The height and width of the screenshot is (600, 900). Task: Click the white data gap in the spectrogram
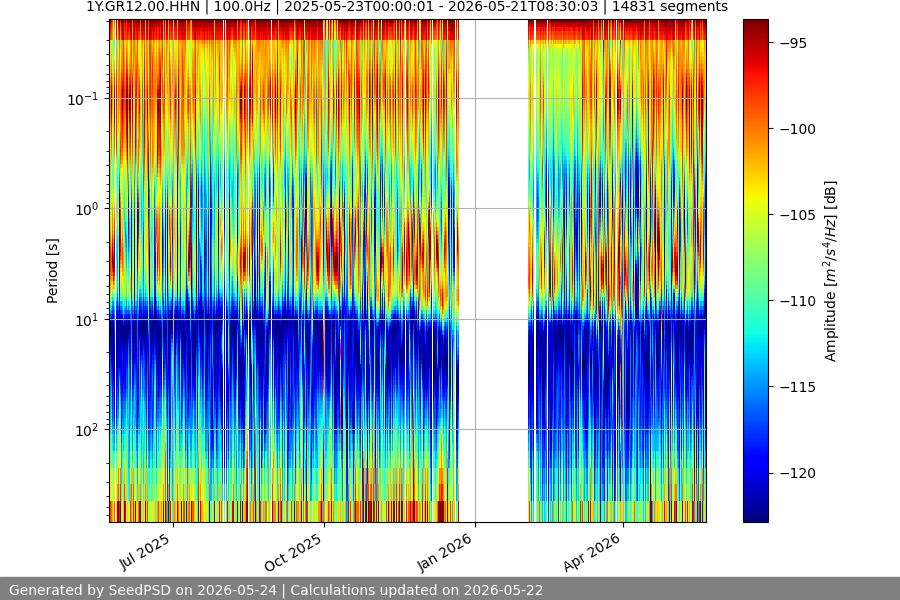494,271
